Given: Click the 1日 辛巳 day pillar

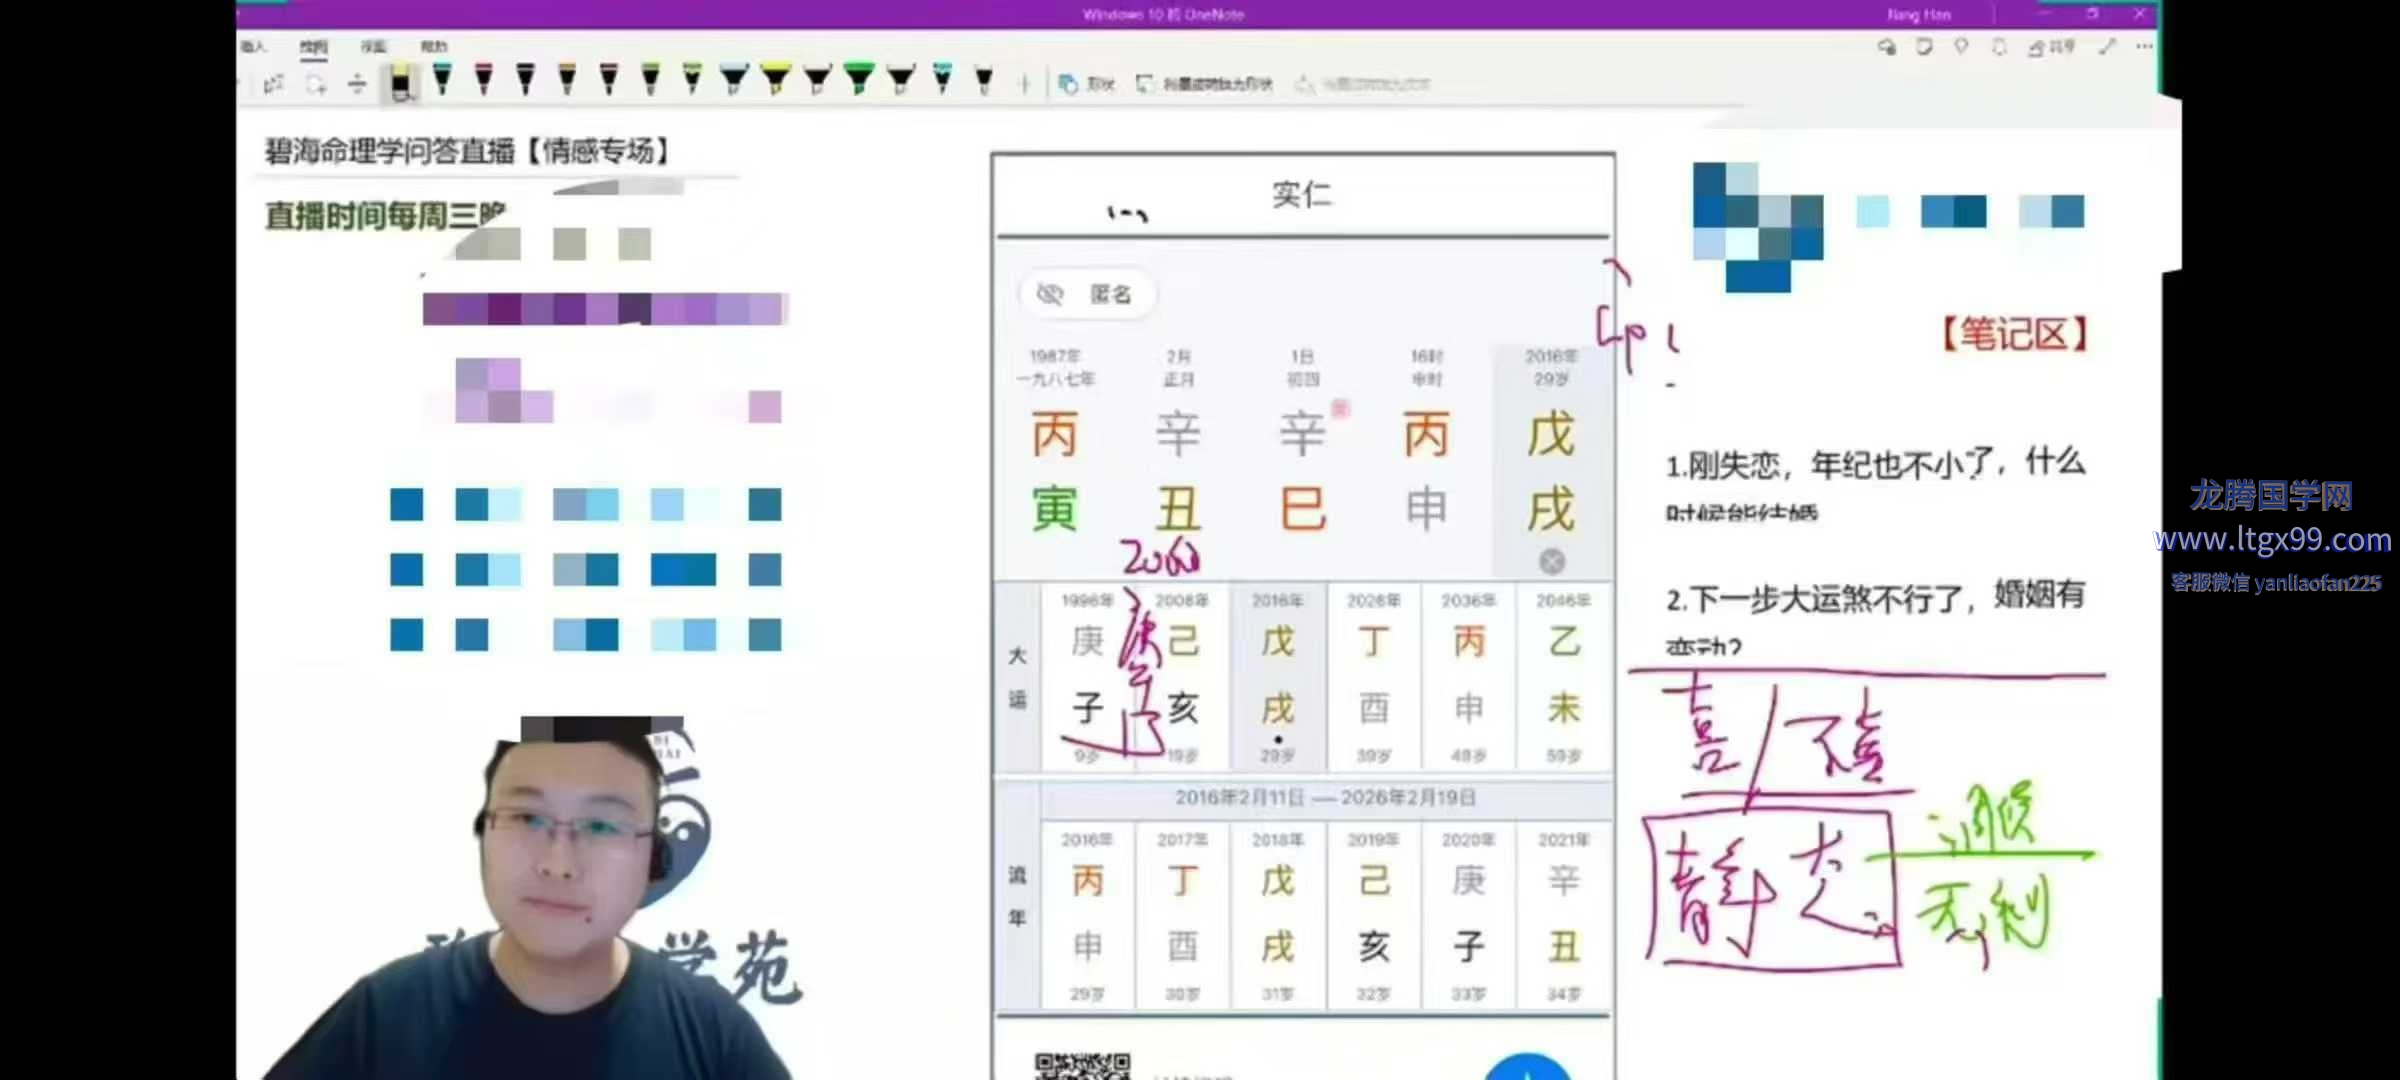Looking at the screenshot, I should point(1302,442).
